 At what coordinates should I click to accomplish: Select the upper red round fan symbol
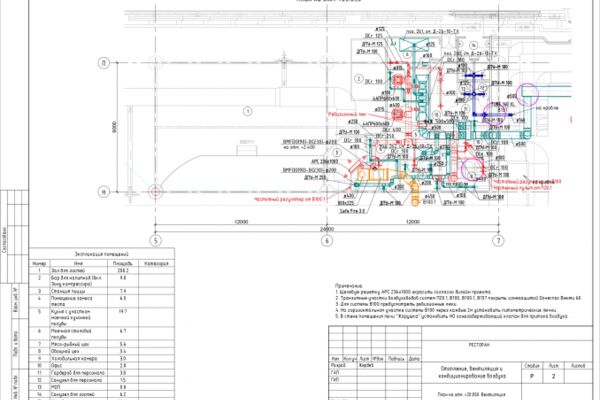click(x=398, y=80)
